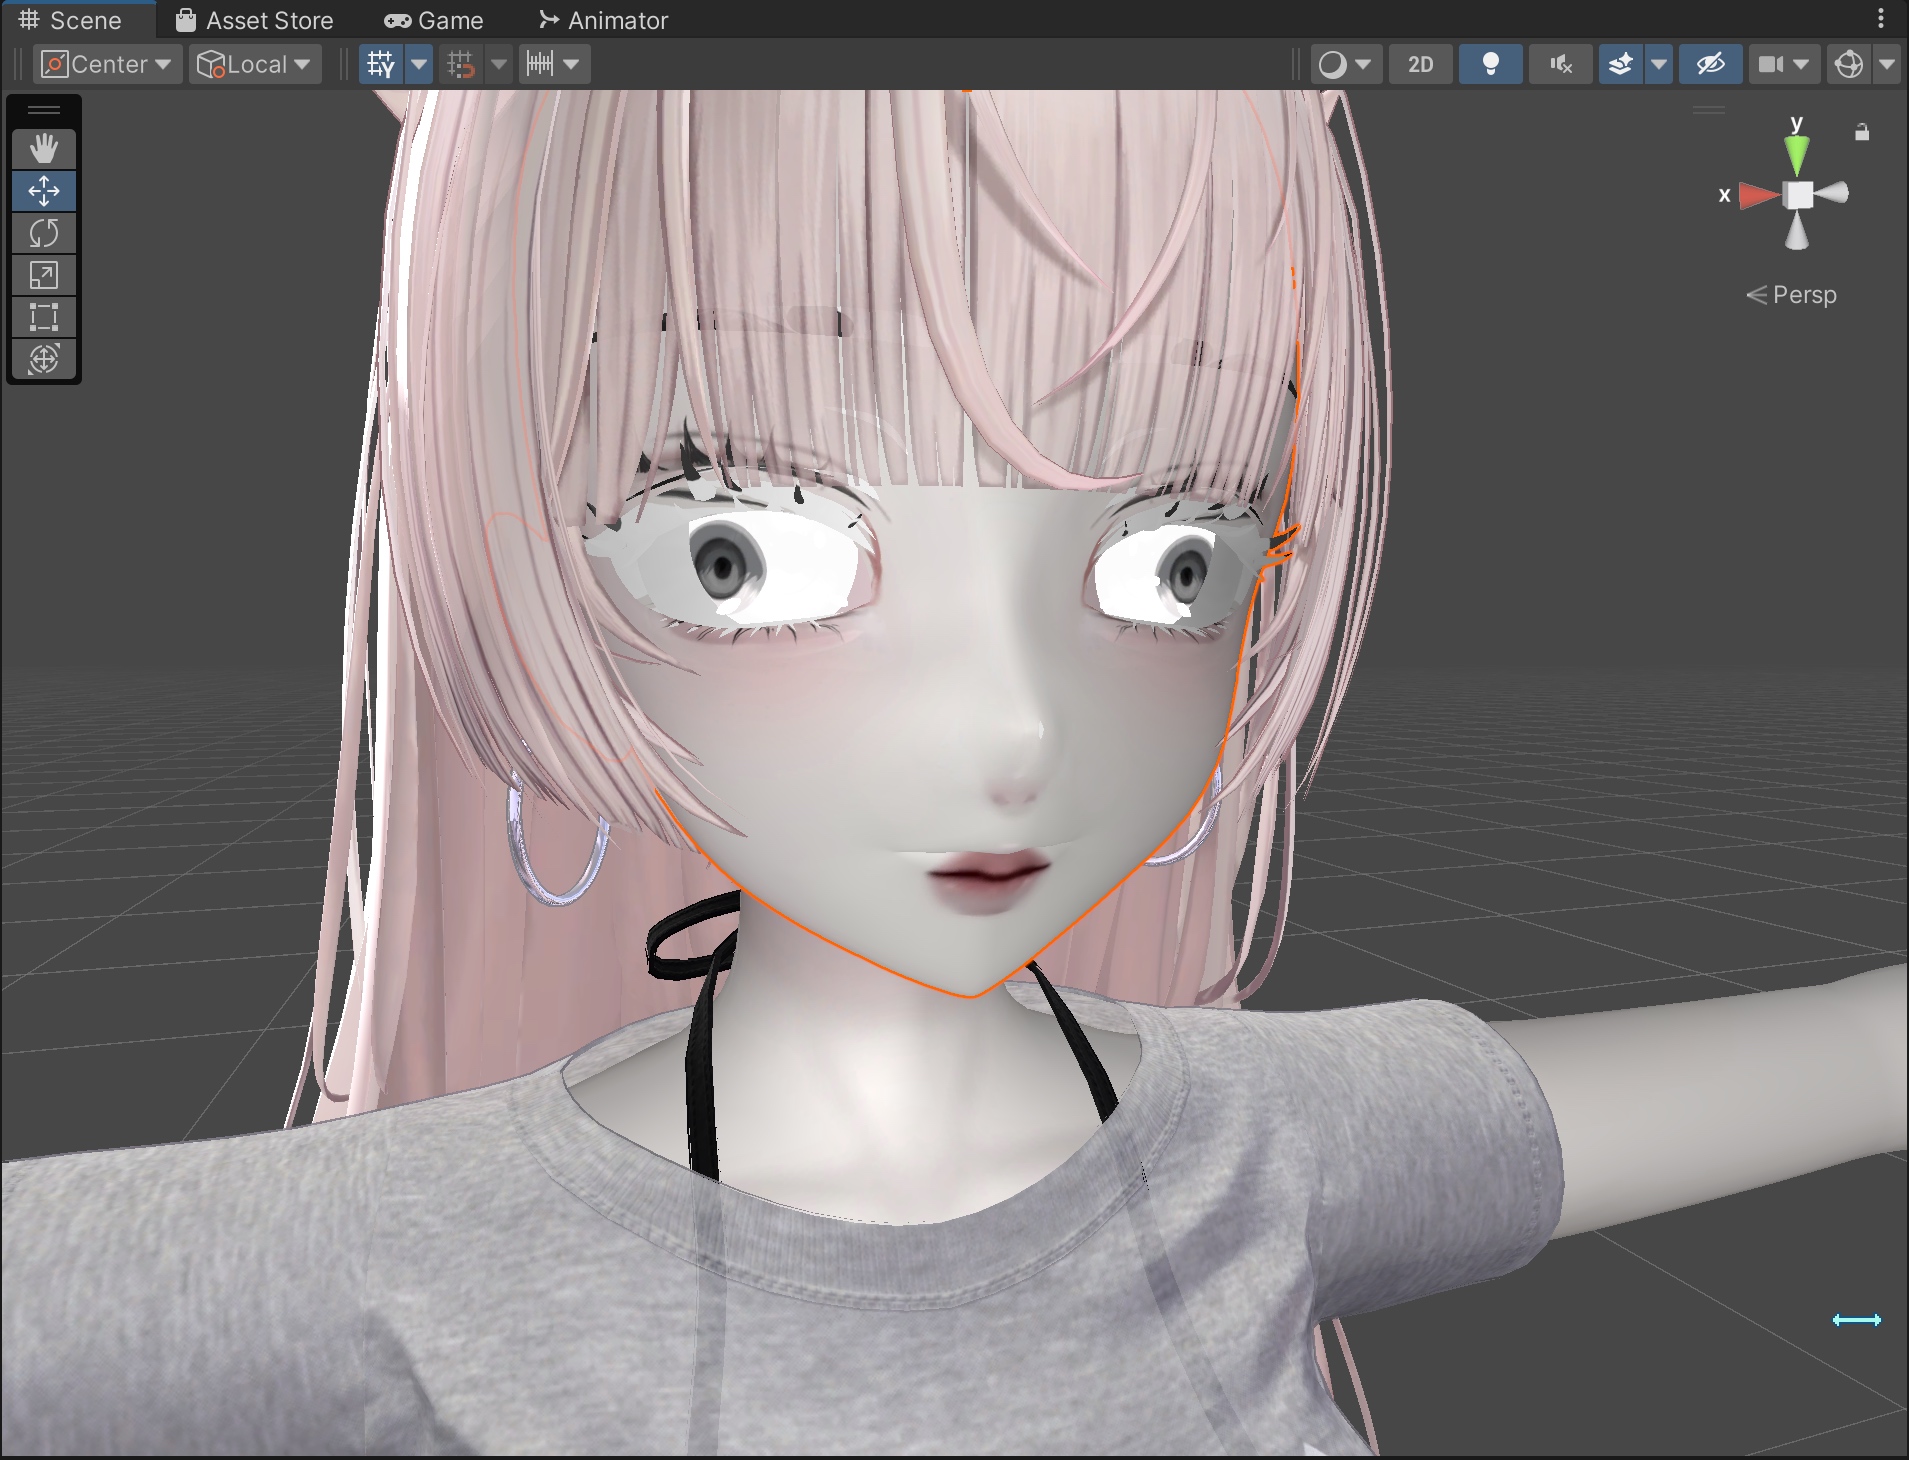Select the Rotate tool
1909x1460 pixels.
[x=44, y=233]
